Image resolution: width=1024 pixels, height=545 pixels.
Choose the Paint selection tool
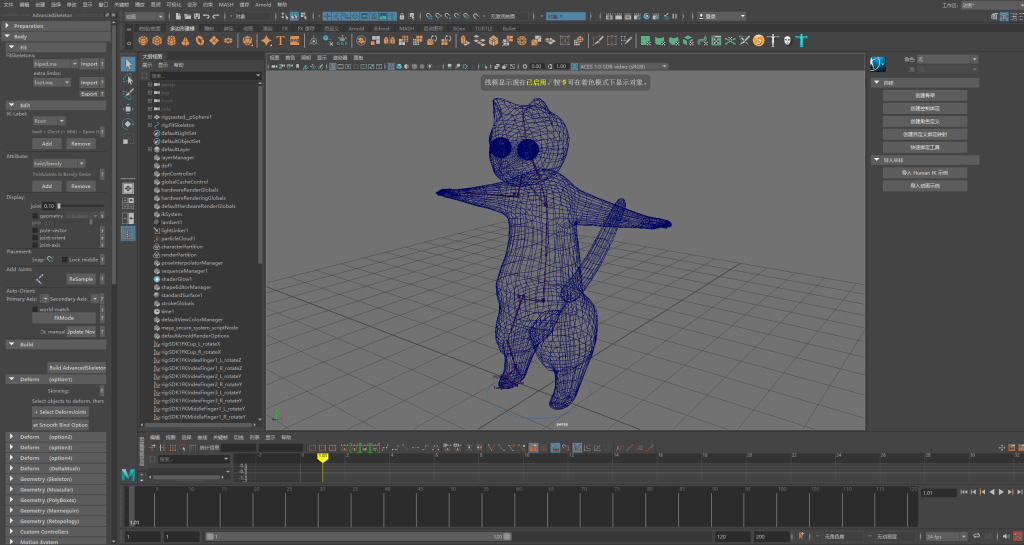(x=128, y=94)
